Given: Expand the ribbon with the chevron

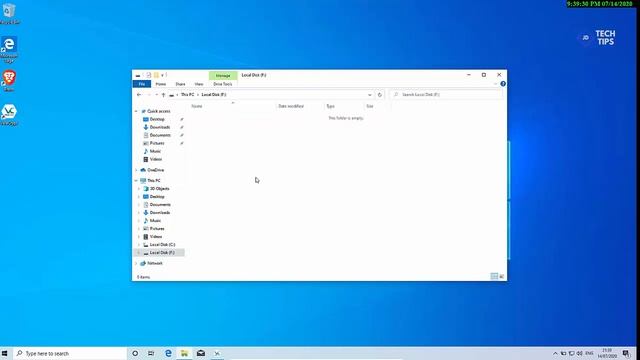Looking at the screenshot, I should click(495, 84).
